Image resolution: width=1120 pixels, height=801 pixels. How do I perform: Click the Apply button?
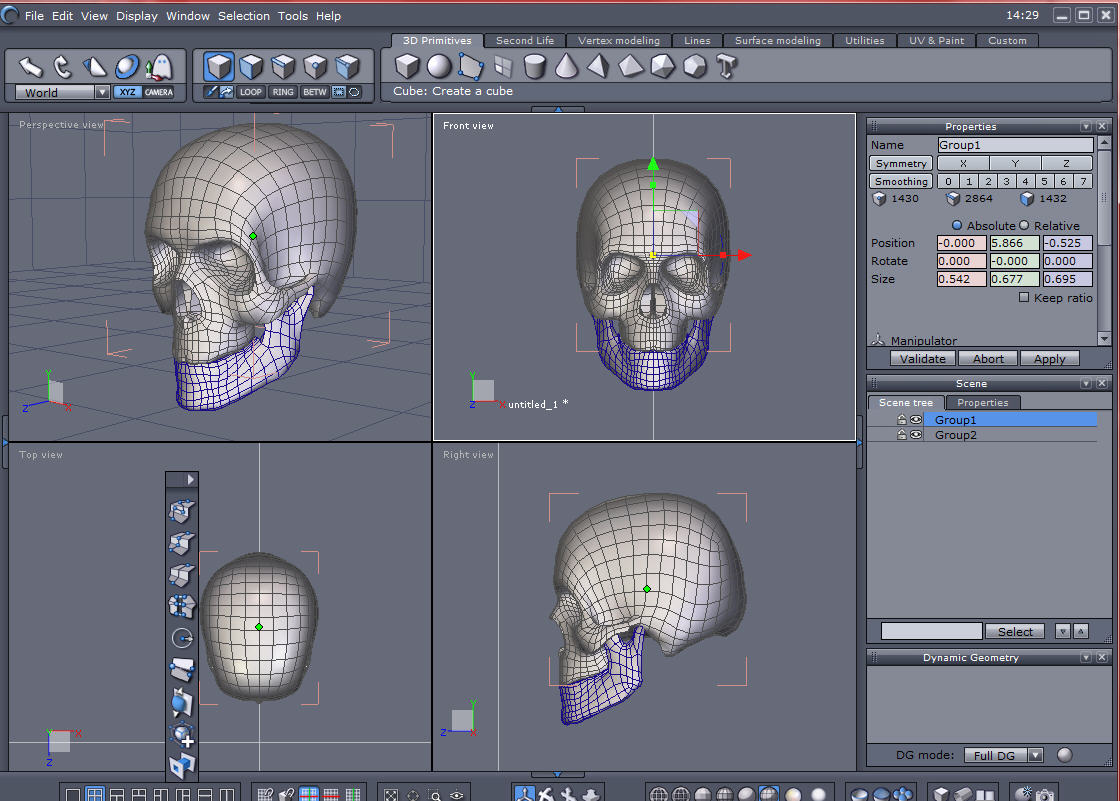tap(1049, 359)
